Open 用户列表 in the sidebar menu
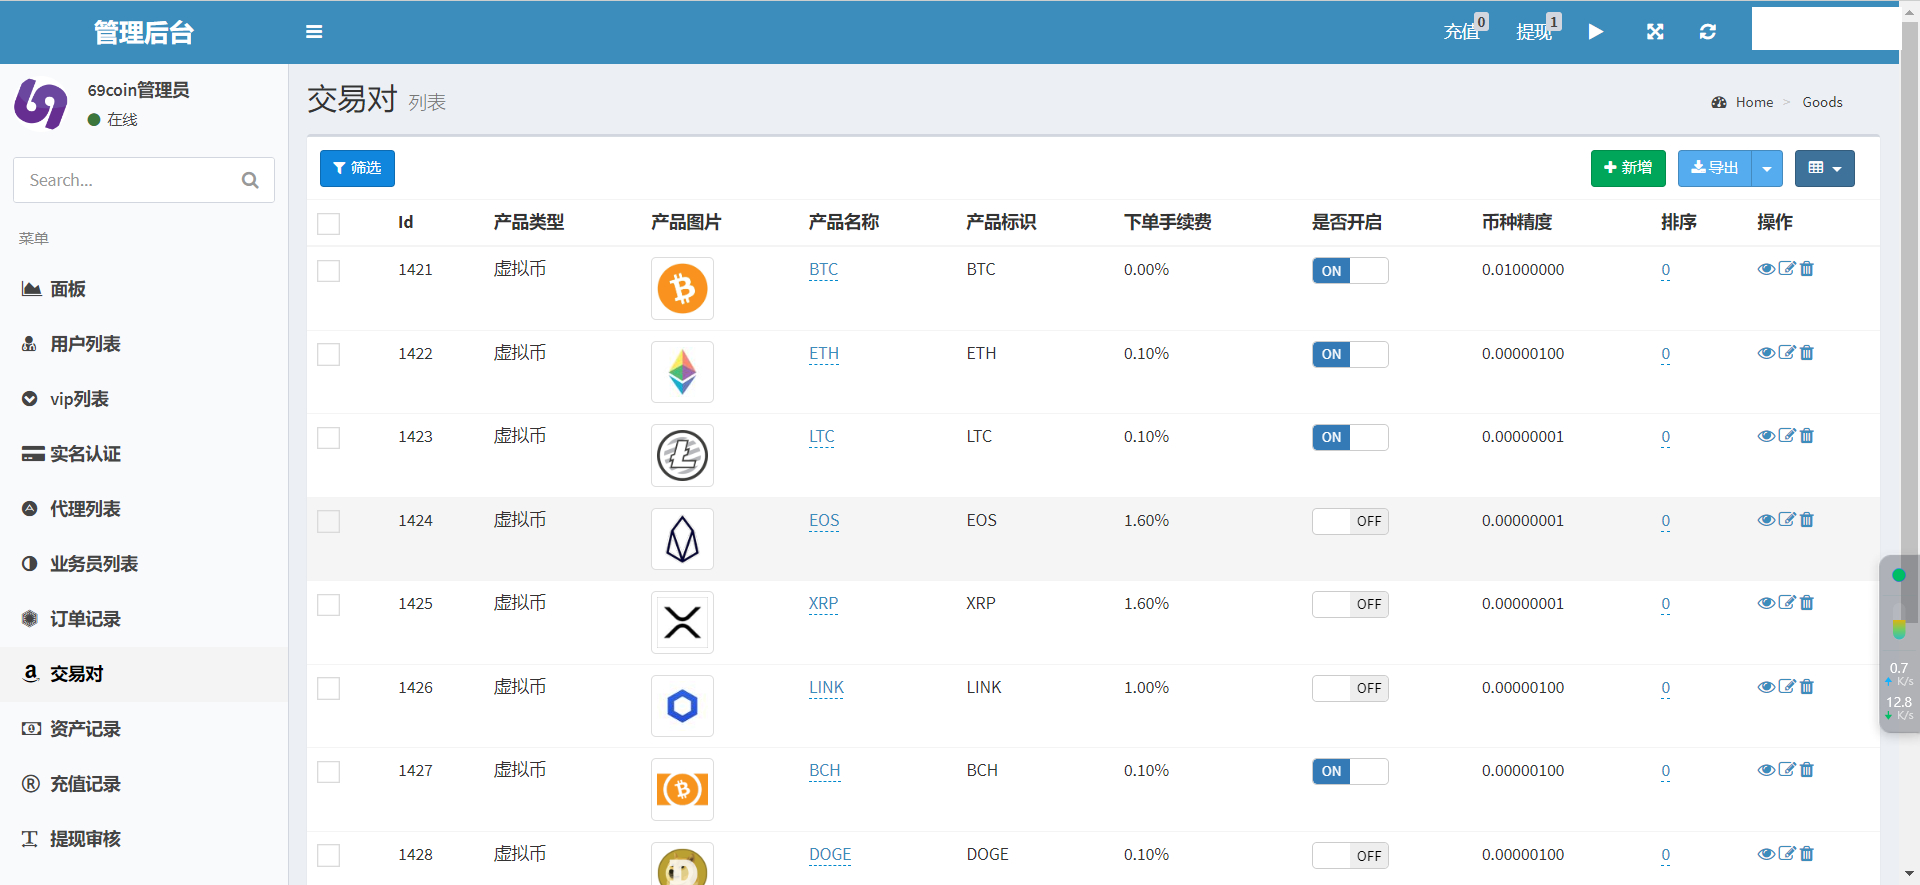1920x885 pixels. click(85, 344)
